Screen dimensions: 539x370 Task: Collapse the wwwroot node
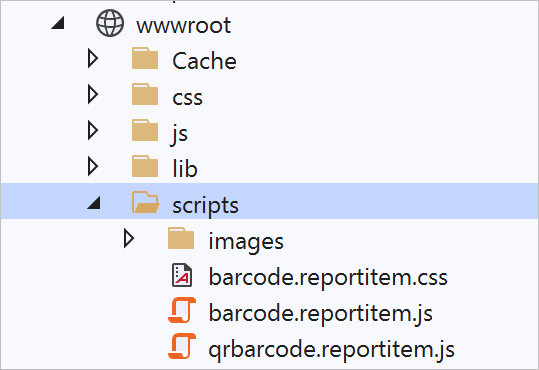point(58,23)
